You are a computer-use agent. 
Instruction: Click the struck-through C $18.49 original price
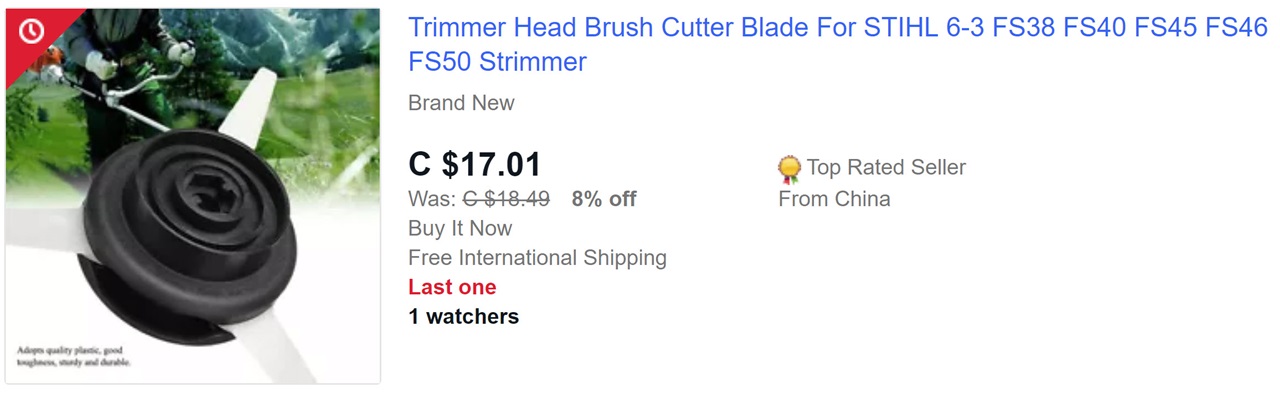click(506, 199)
